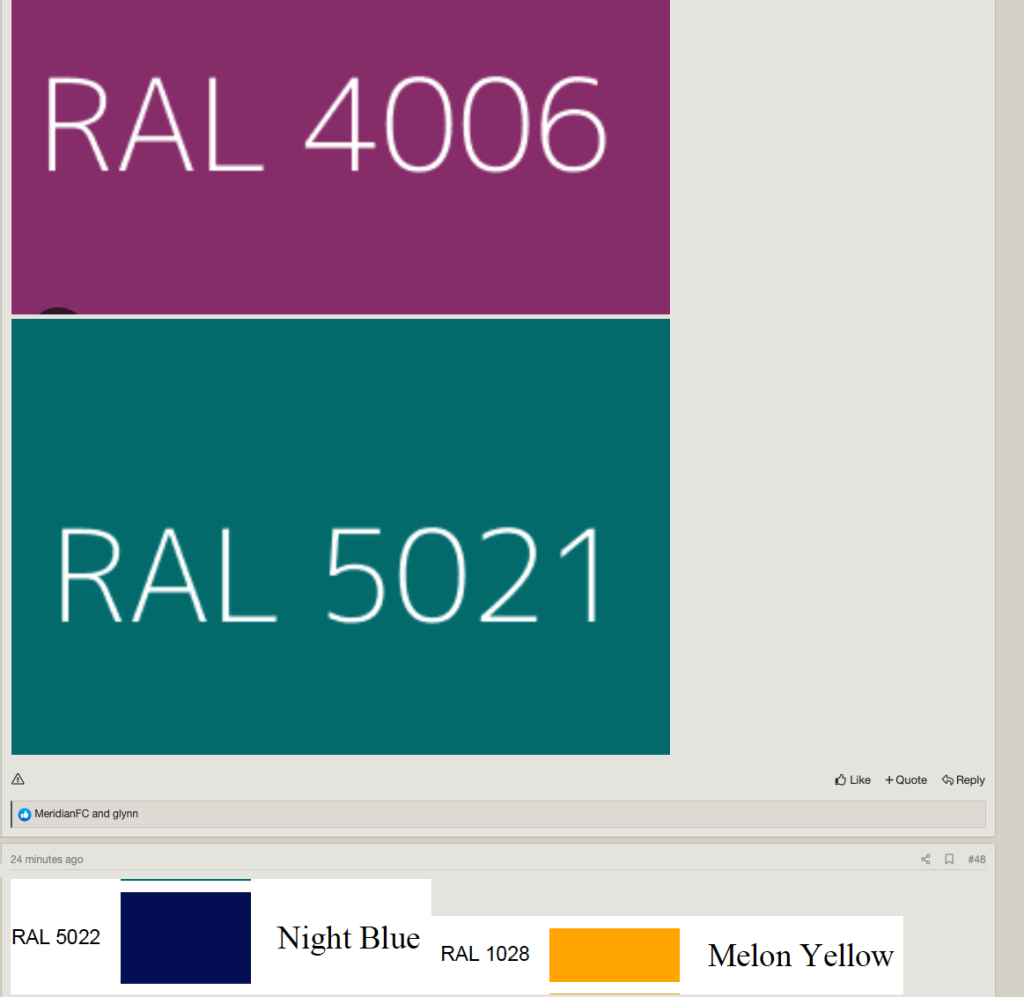Image resolution: width=1024 pixels, height=997 pixels.
Task: Reply to the post with Reply button
Action: 963,780
